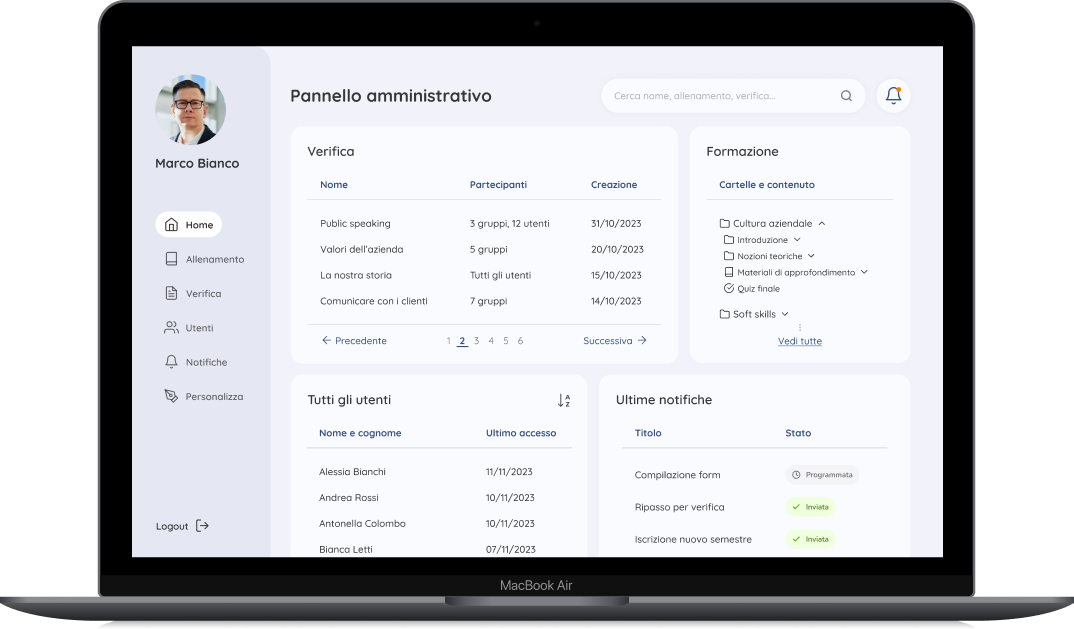Click the search magnifier icon

pos(847,96)
